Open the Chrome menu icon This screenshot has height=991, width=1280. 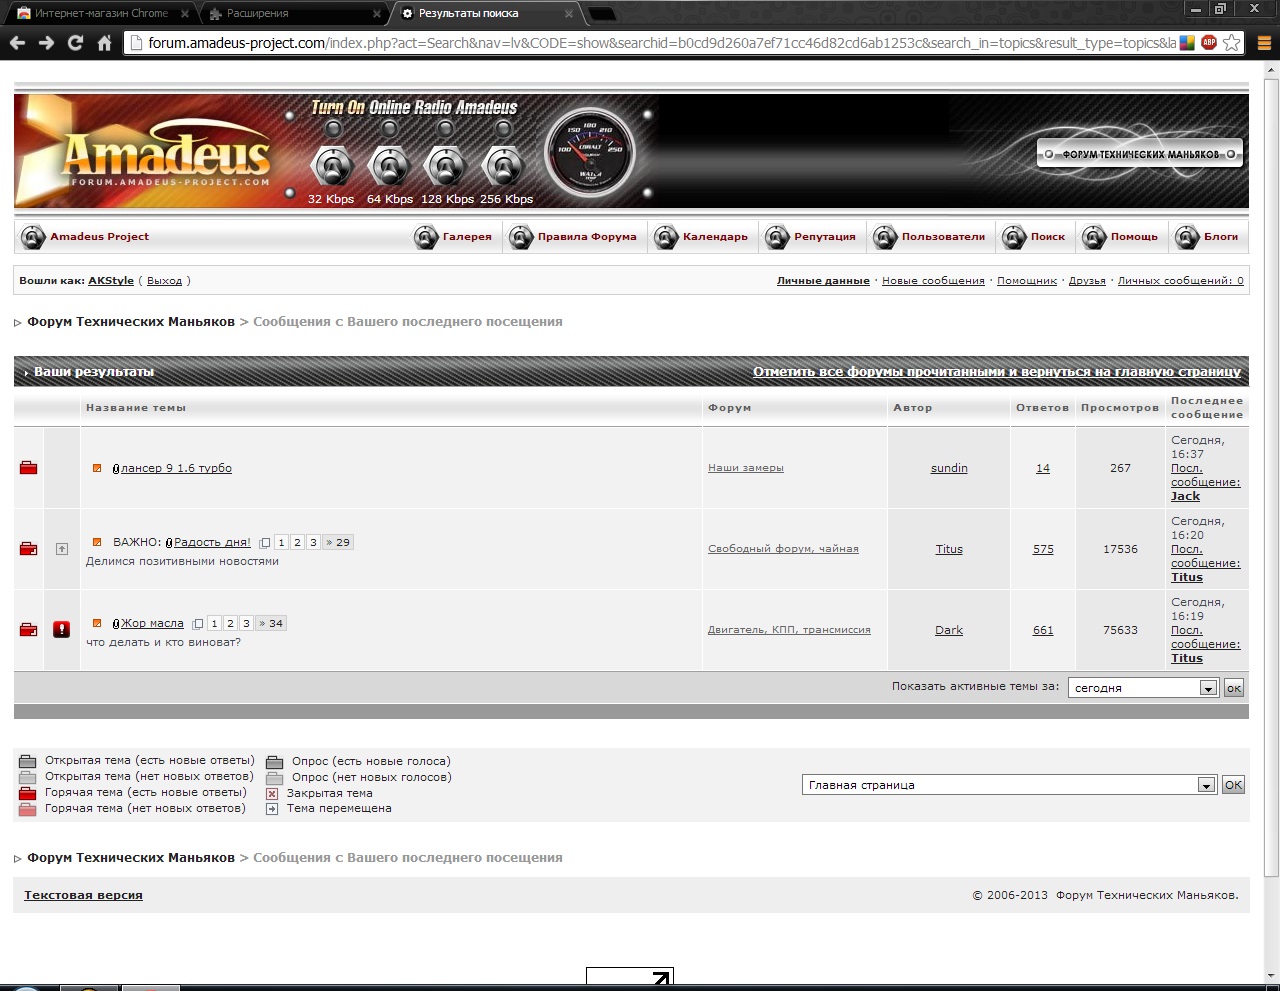click(1264, 43)
